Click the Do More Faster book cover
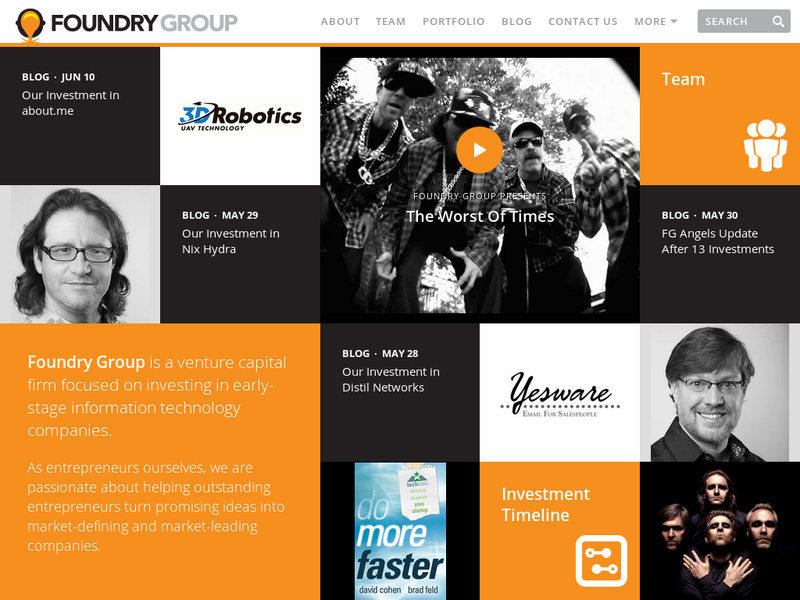 pos(400,531)
